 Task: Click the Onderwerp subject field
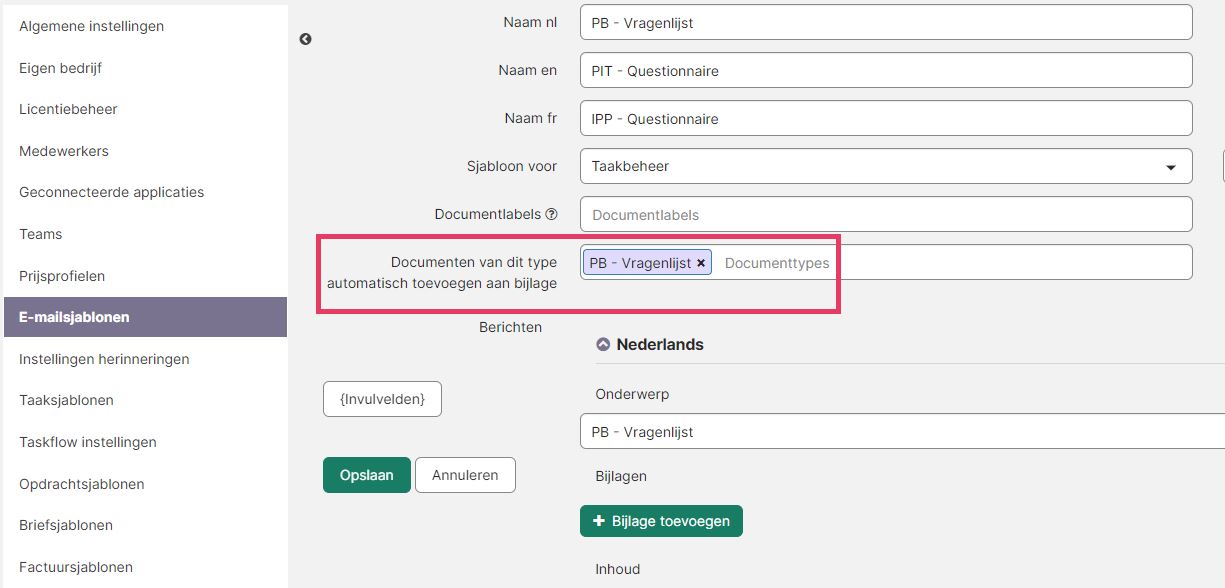coord(902,432)
